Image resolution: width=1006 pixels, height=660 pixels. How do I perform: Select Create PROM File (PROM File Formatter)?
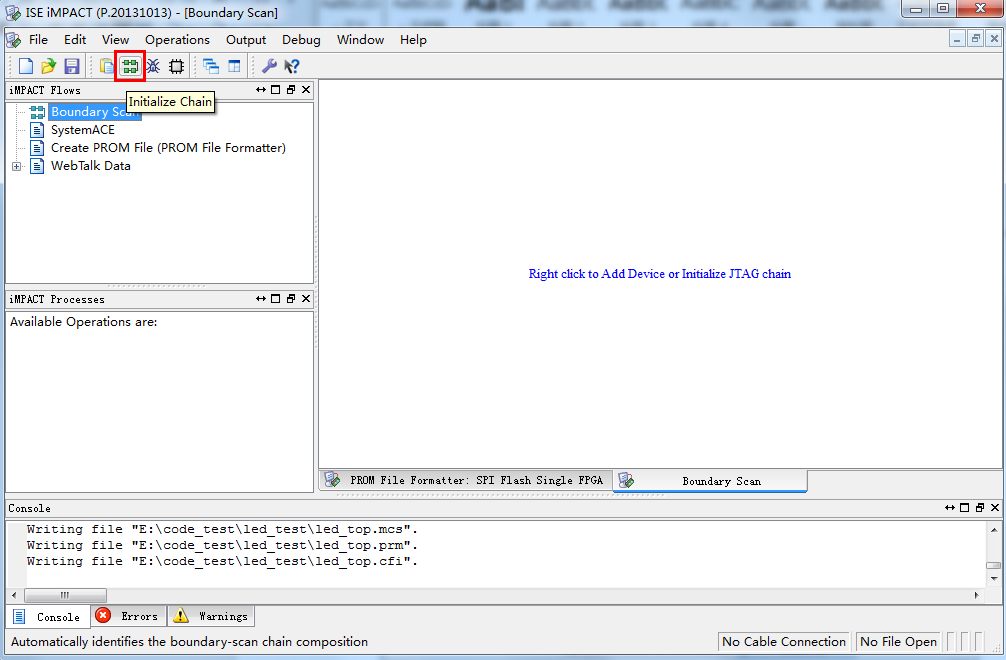(168, 148)
